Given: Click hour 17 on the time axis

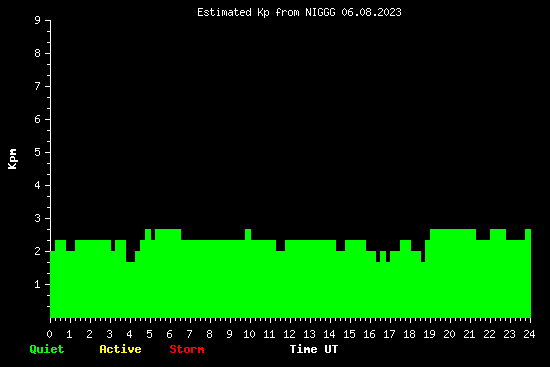Looking at the screenshot, I should 389,334.
